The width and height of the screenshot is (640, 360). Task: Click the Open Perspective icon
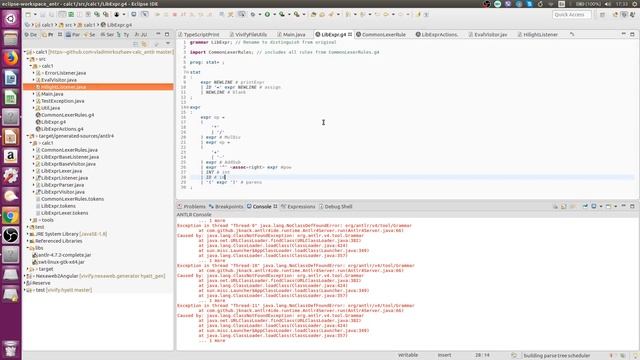(602, 15)
